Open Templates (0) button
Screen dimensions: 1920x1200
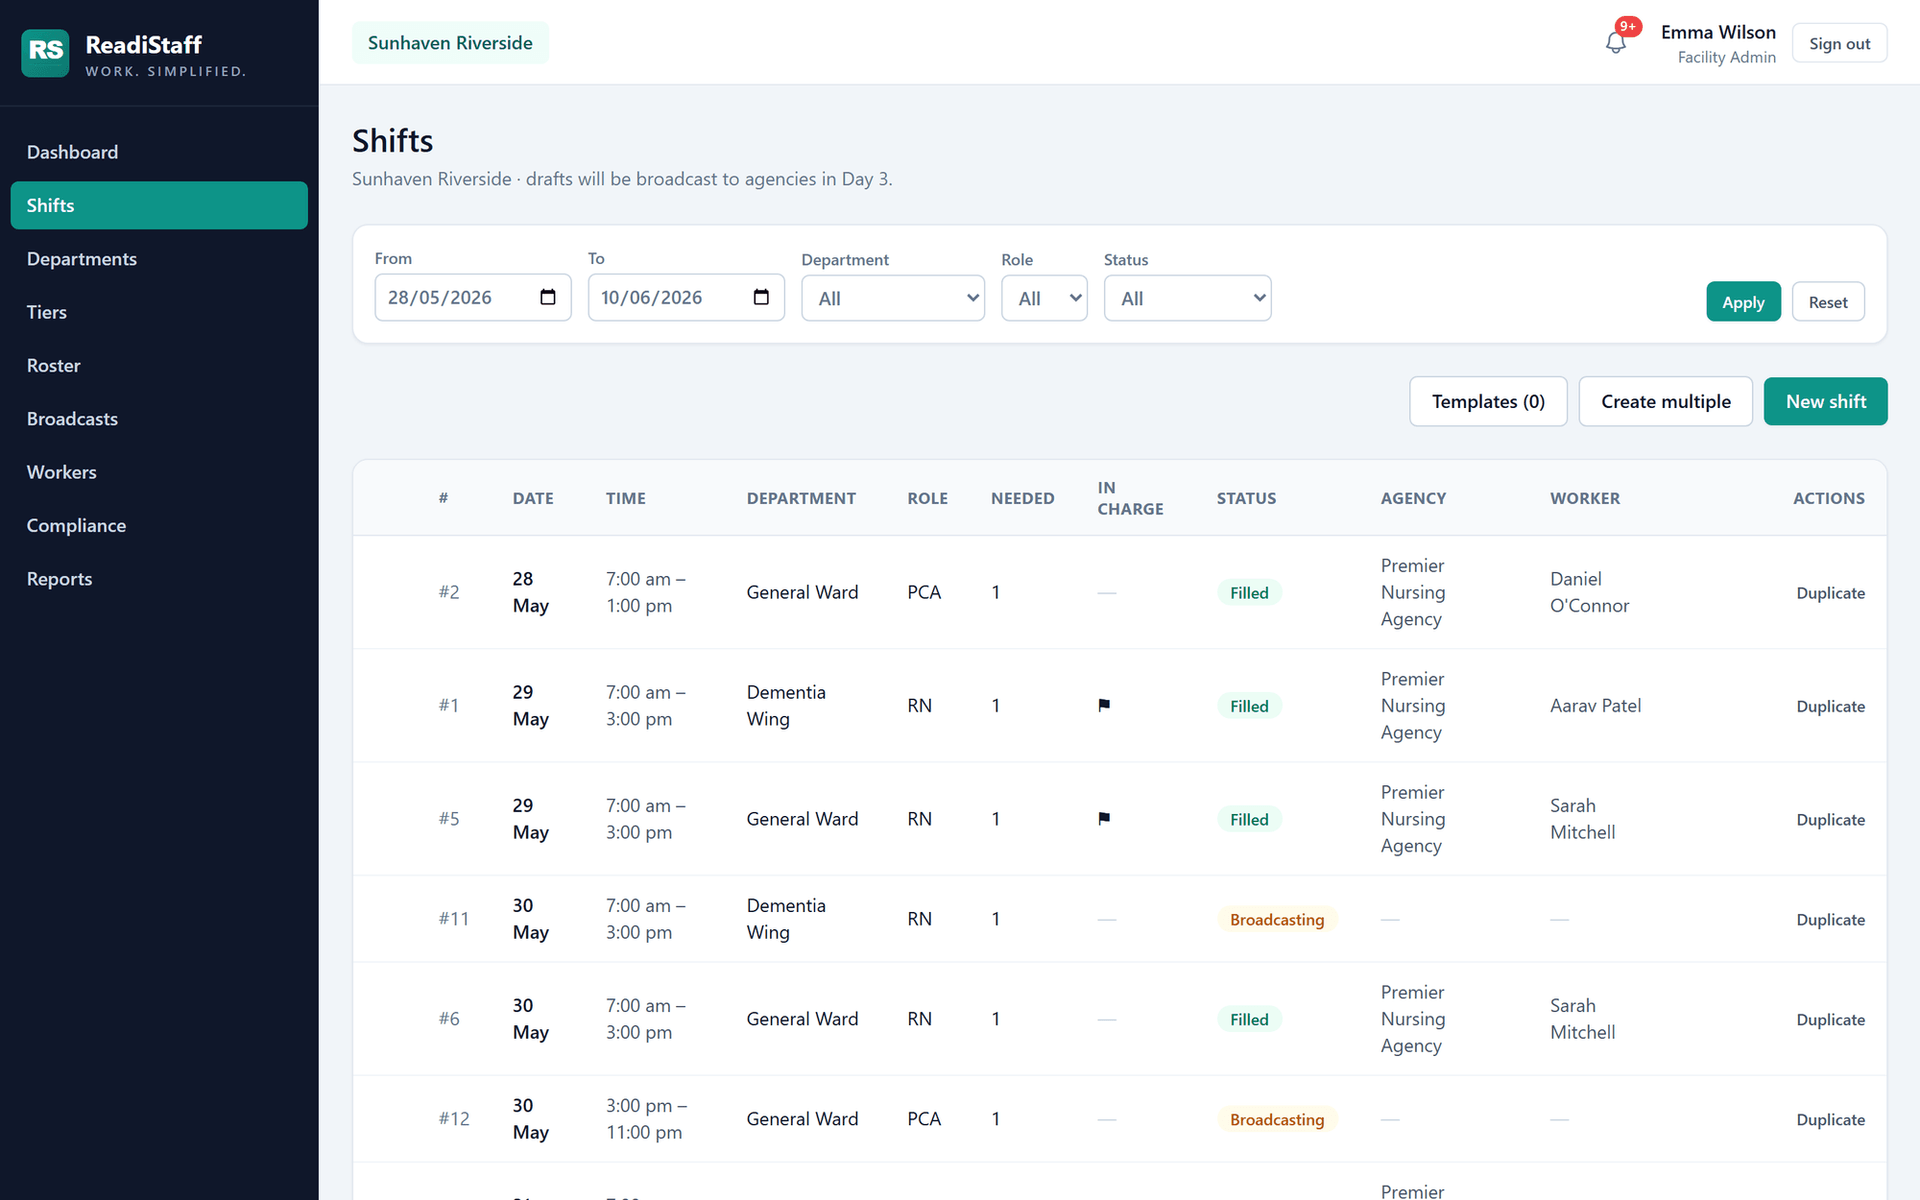[1488, 401]
